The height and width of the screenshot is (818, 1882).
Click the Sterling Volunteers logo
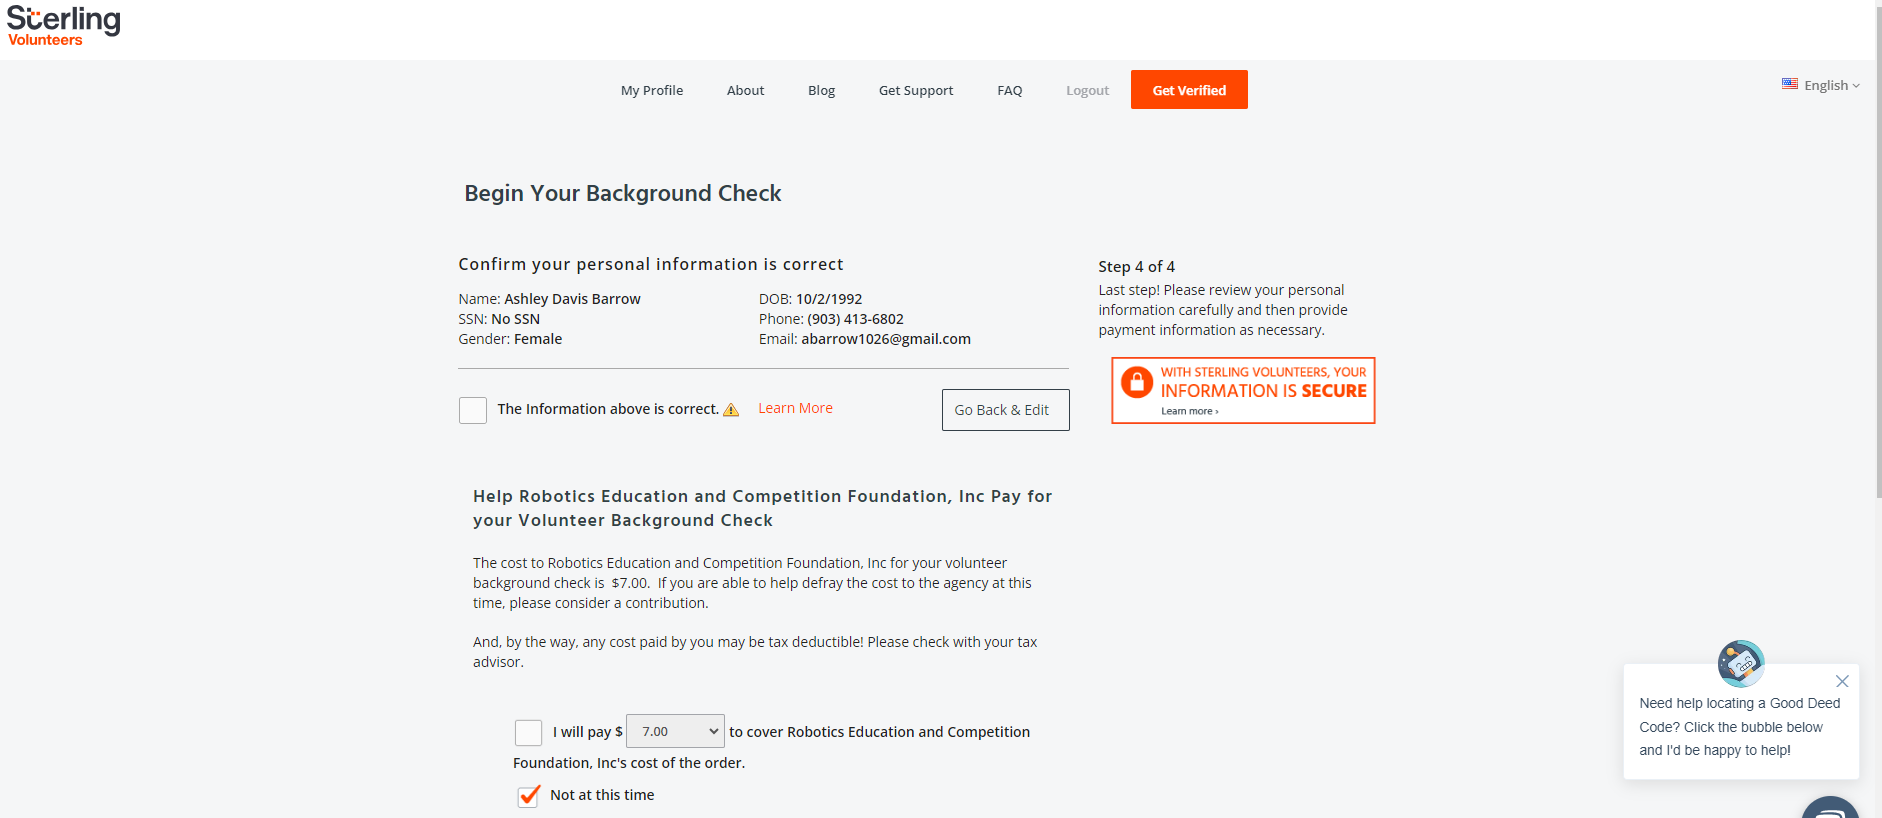63,26
